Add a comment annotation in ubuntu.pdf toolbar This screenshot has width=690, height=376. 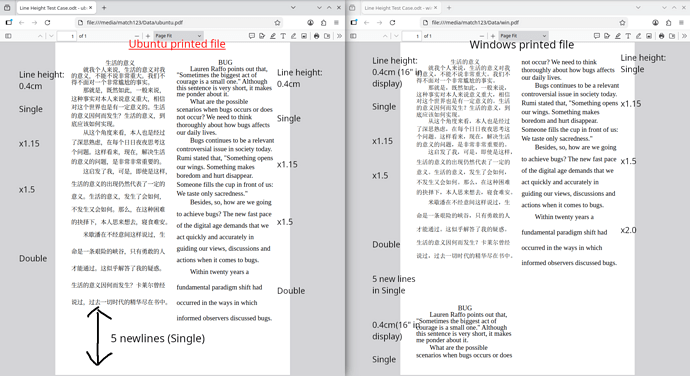point(252,36)
